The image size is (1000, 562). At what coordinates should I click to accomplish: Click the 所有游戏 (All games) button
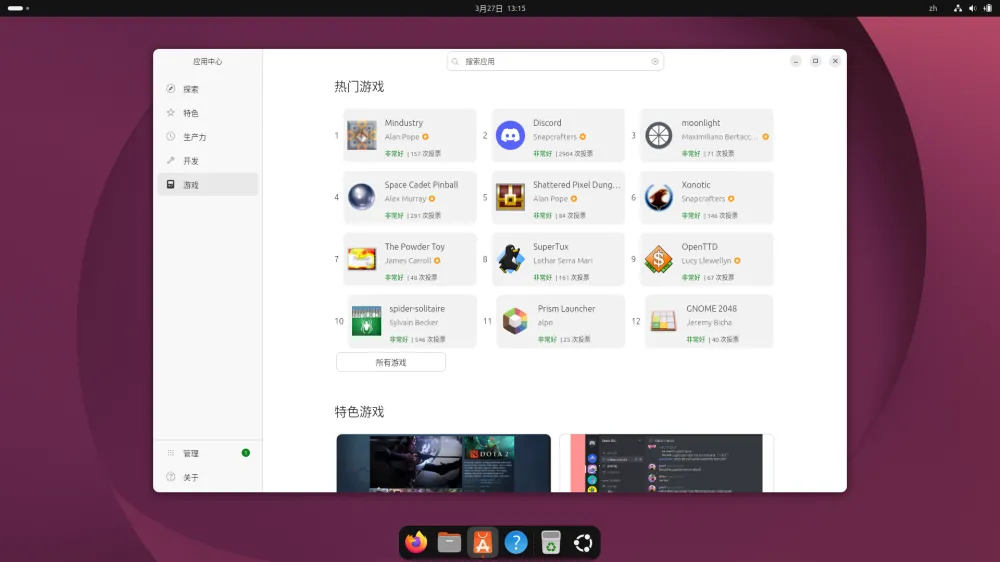click(x=391, y=362)
